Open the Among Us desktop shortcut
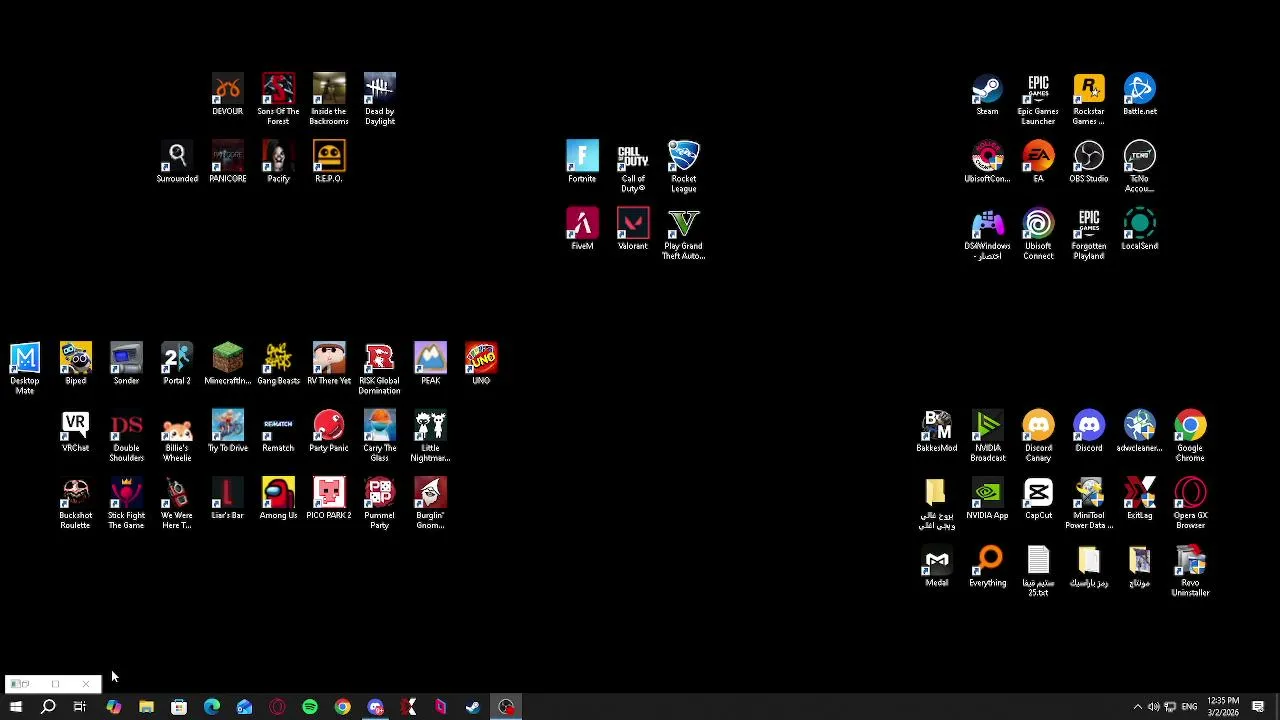This screenshot has width=1280, height=720. (278, 498)
